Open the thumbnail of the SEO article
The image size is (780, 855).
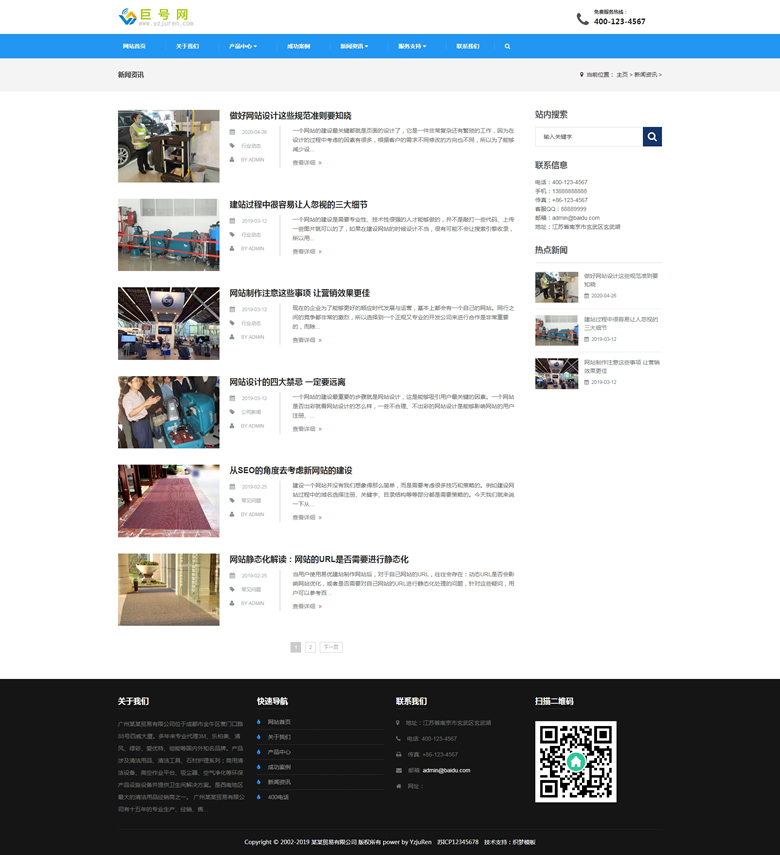tap(168, 501)
